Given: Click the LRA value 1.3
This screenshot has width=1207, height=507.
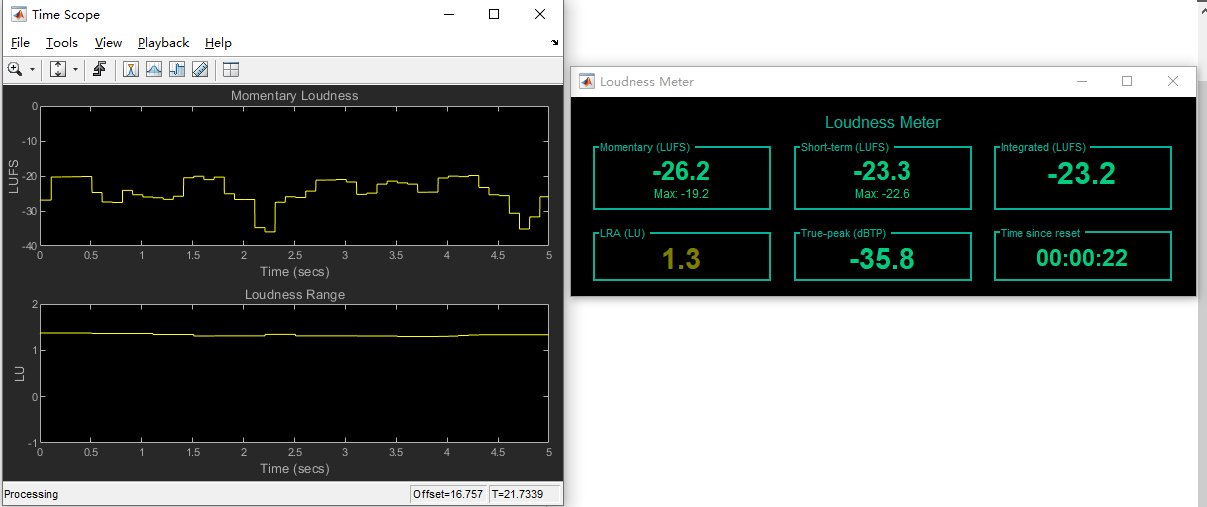Looking at the screenshot, I should coord(681,260).
